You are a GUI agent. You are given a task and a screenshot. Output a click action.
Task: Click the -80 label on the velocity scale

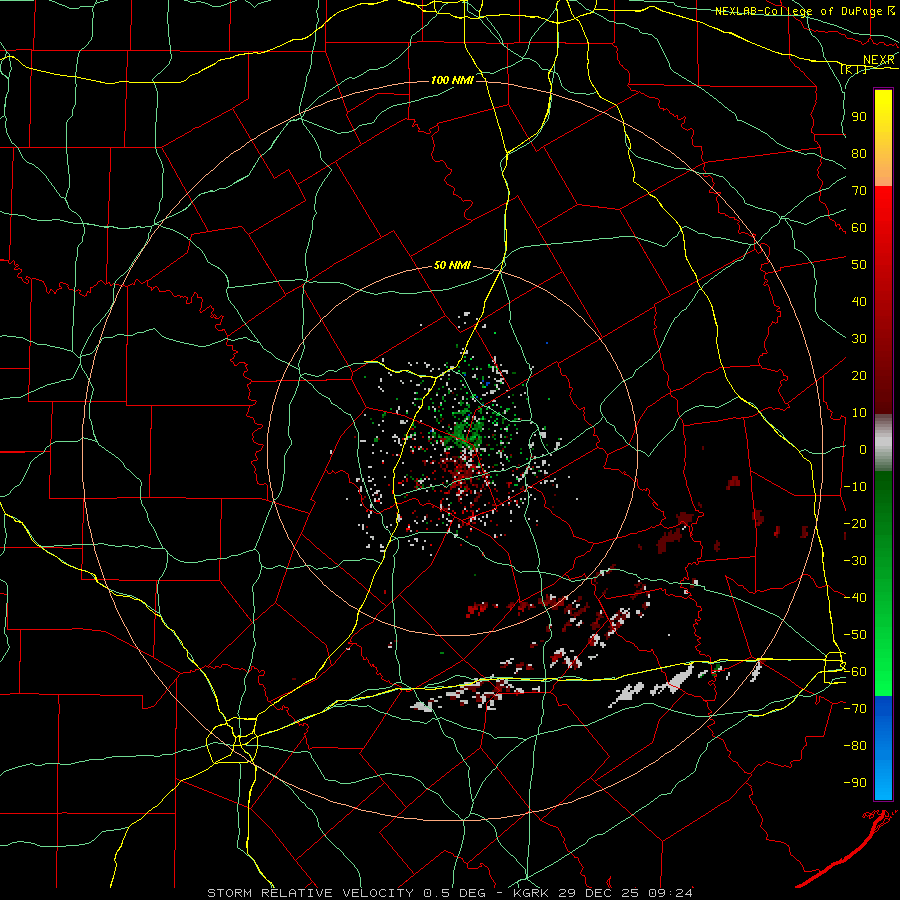click(x=855, y=746)
